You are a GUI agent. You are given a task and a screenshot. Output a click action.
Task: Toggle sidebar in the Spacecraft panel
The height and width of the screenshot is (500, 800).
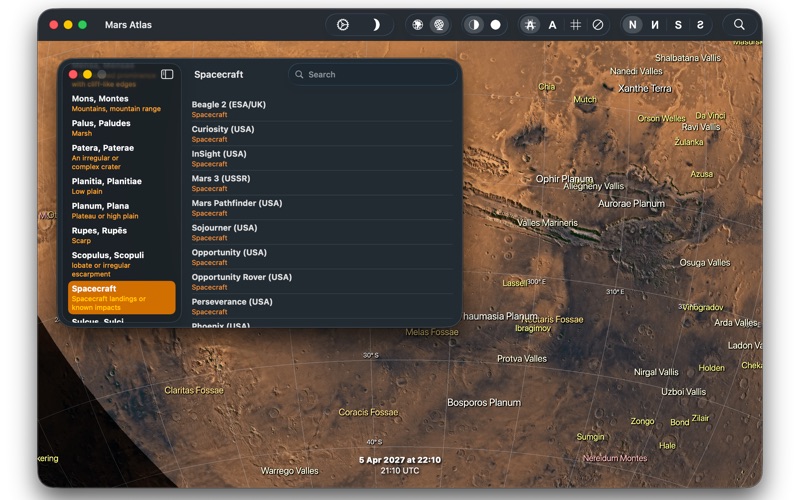(167, 74)
